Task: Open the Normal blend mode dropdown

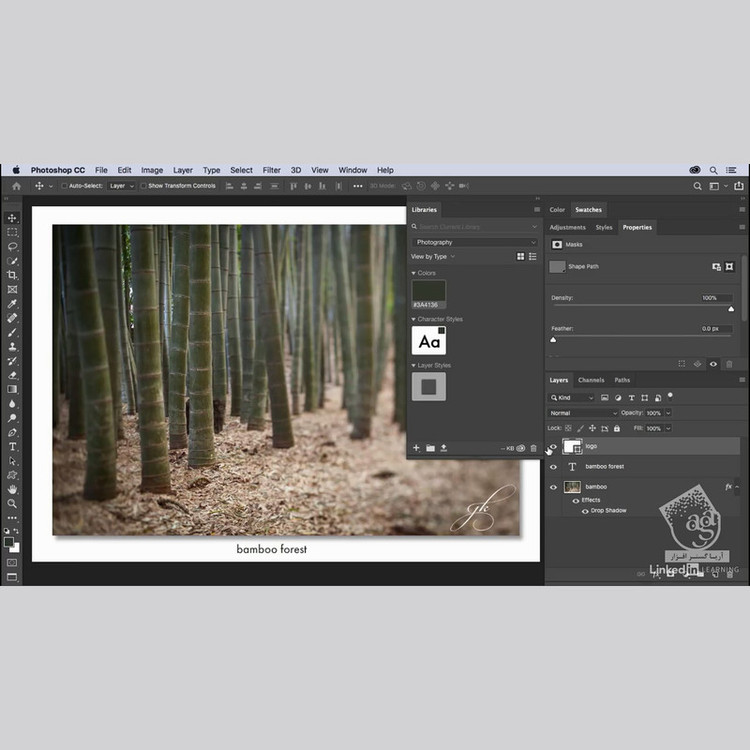Action: [x=583, y=413]
